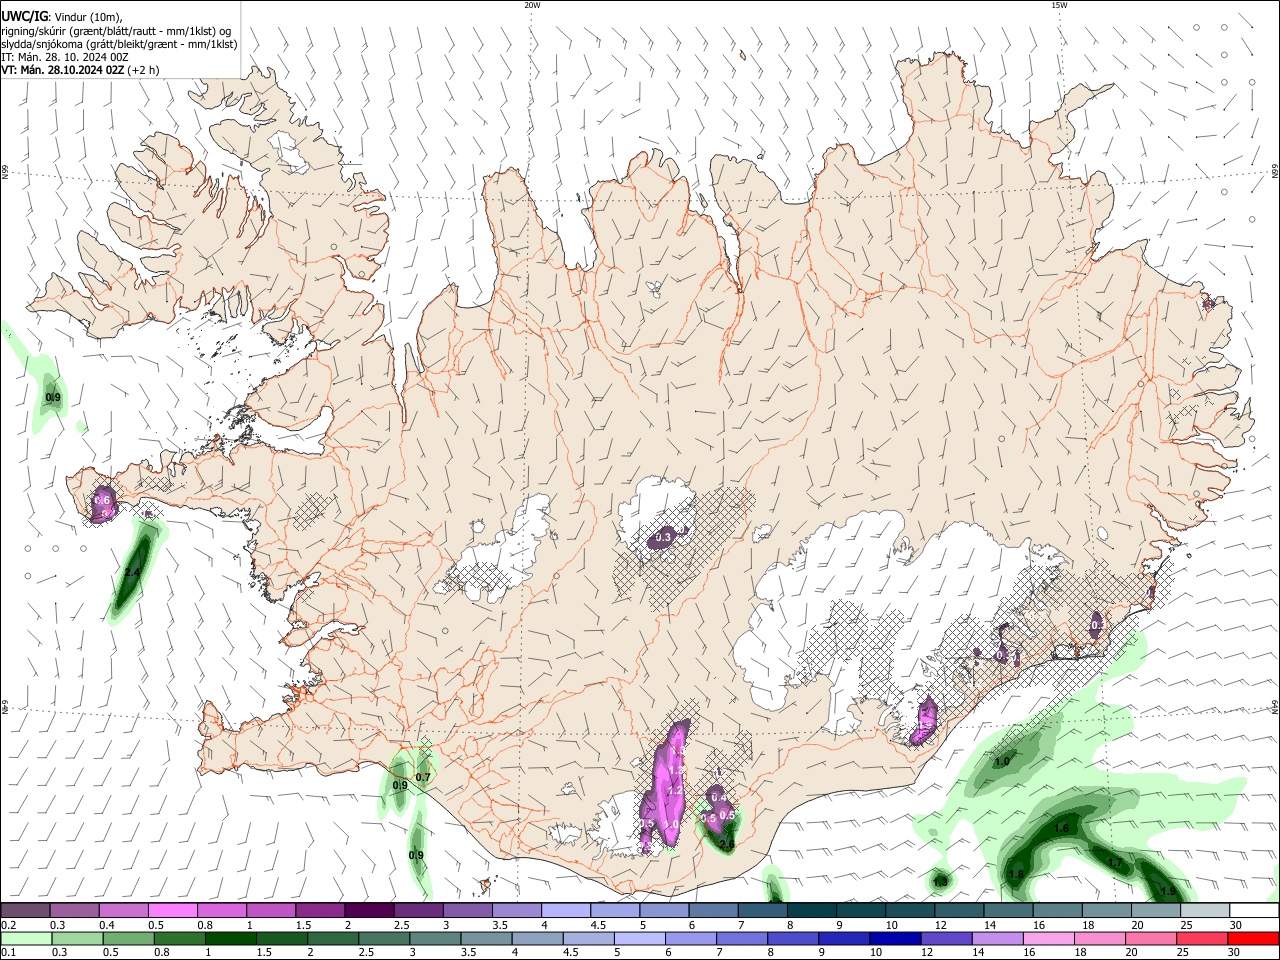
Task: Click the 1.8 rain value in the southeast sea
Action: click(x=1016, y=875)
